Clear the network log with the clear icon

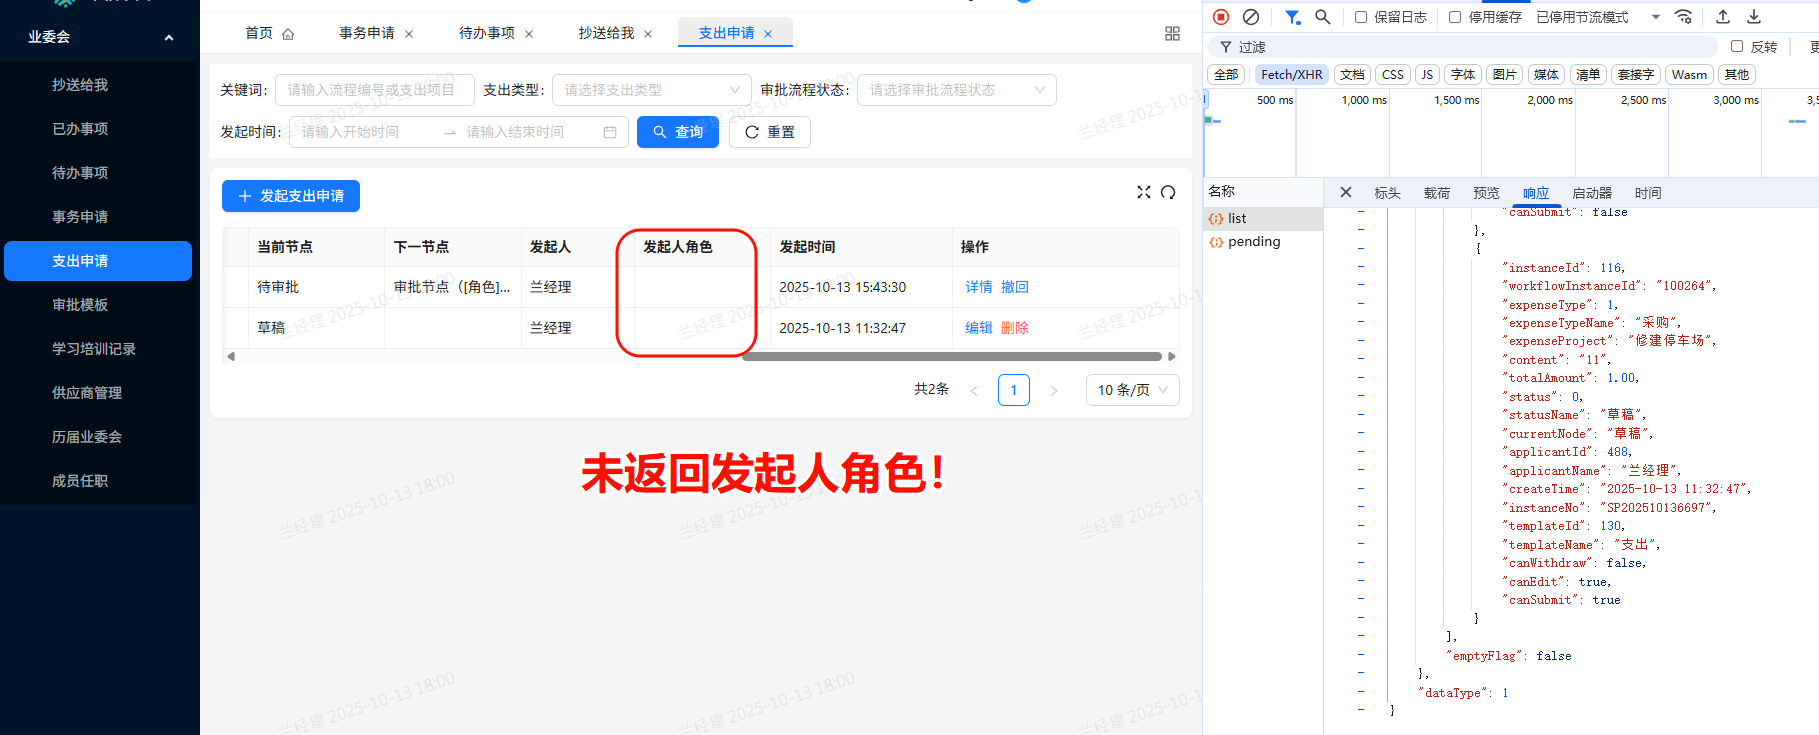(1251, 17)
